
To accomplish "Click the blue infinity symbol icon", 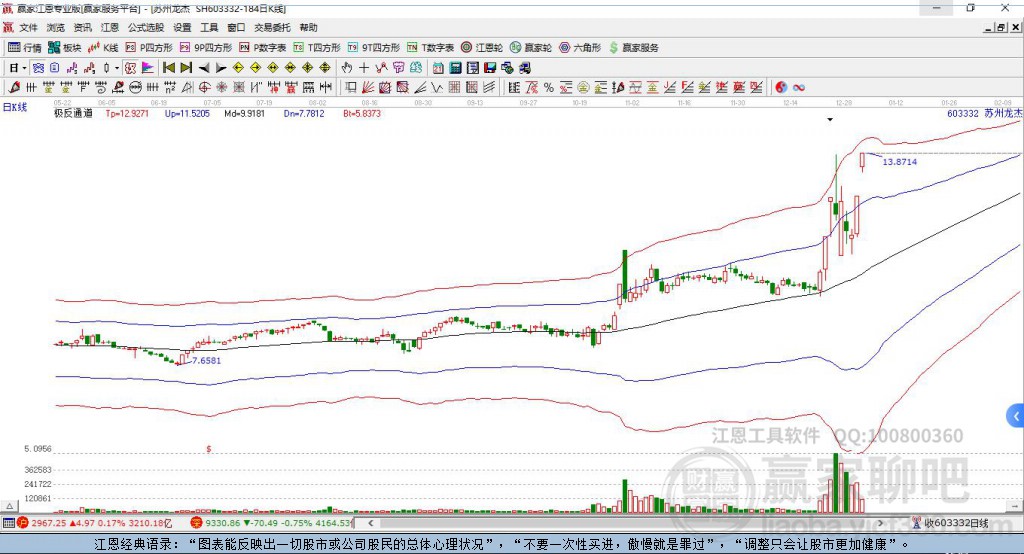I will [x=799, y=88].
